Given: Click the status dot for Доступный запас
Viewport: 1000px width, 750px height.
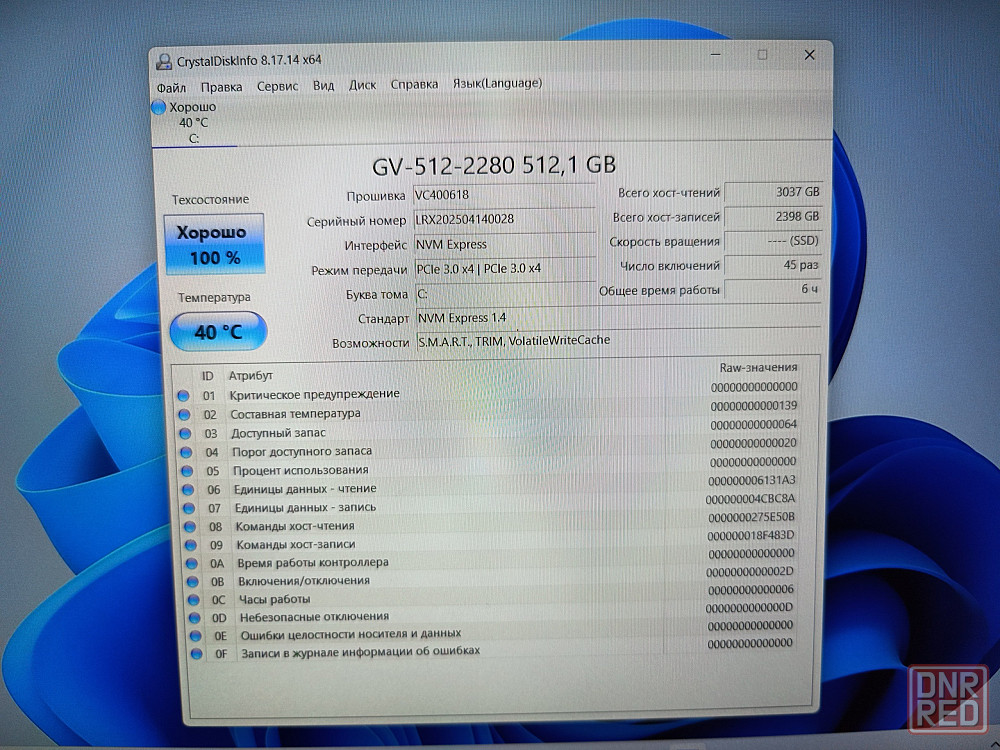Looking at the screenshot, I should click(185, 434).
